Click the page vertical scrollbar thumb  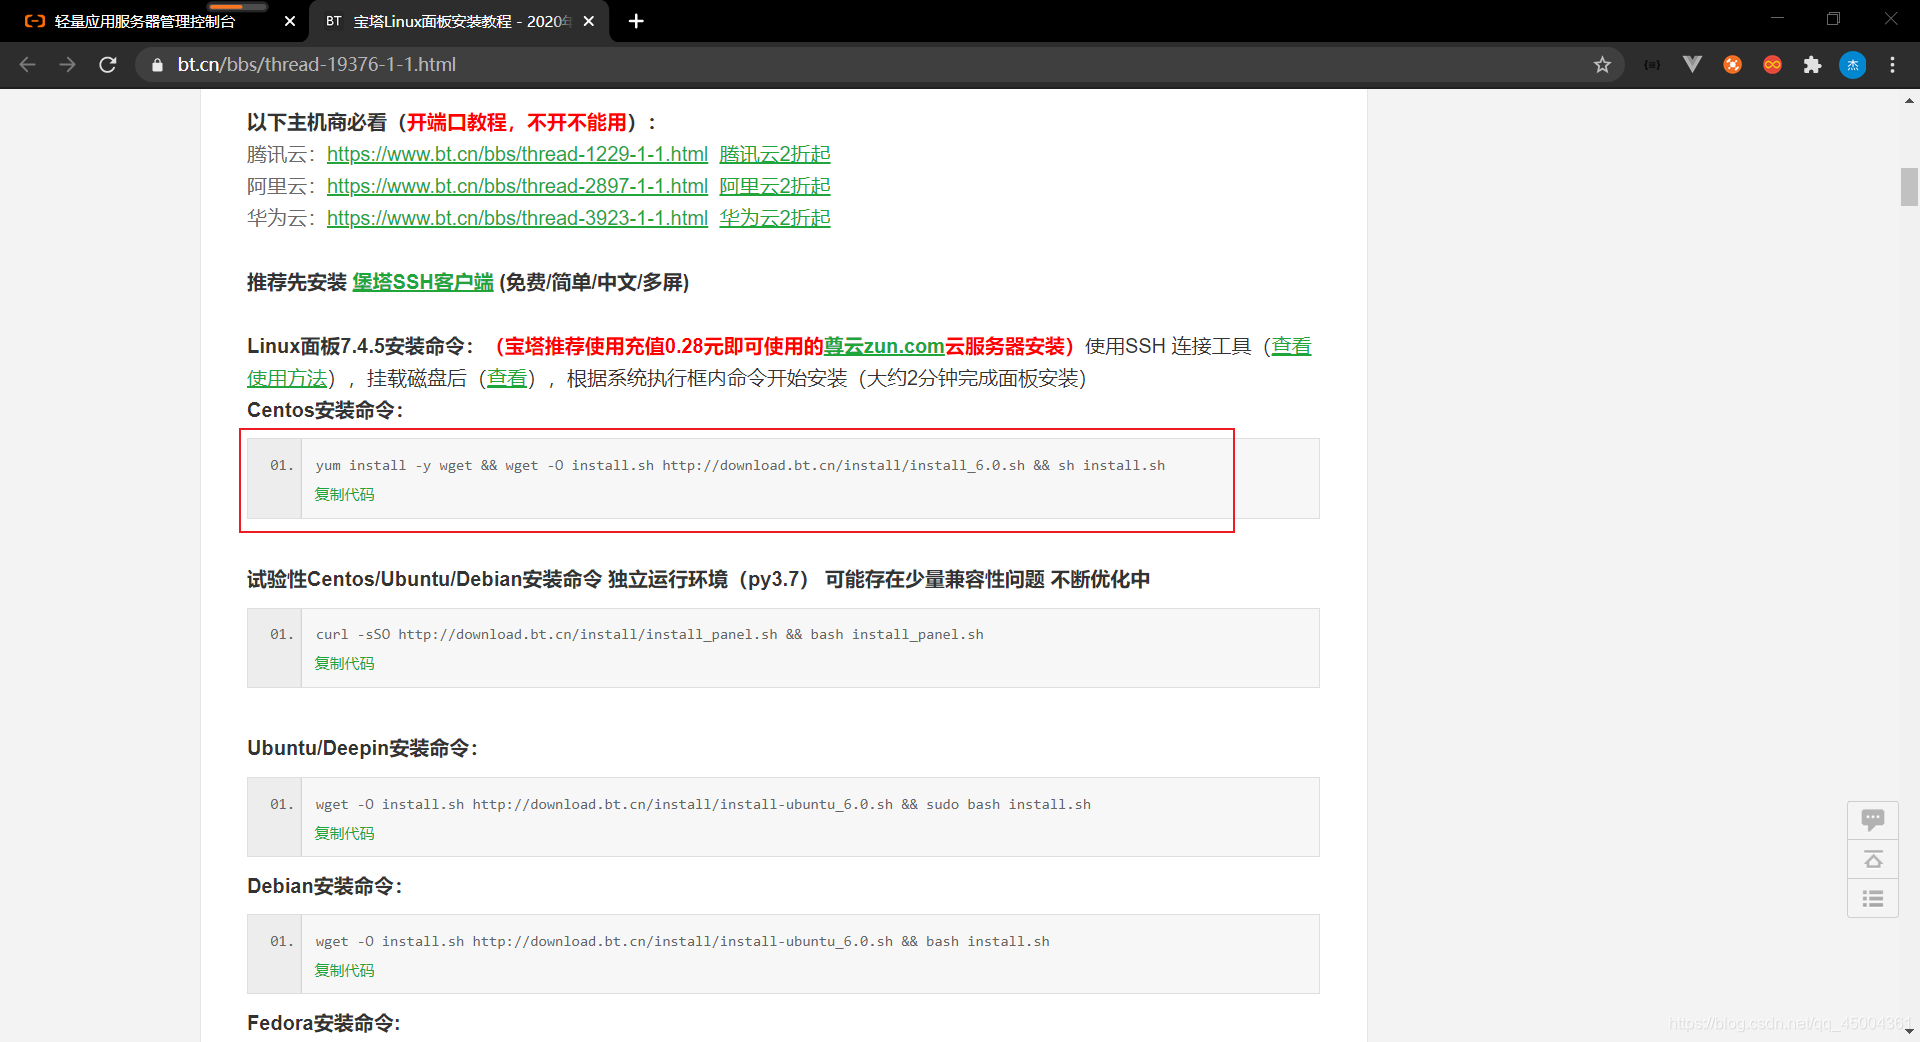click(x=1909, y=187)
